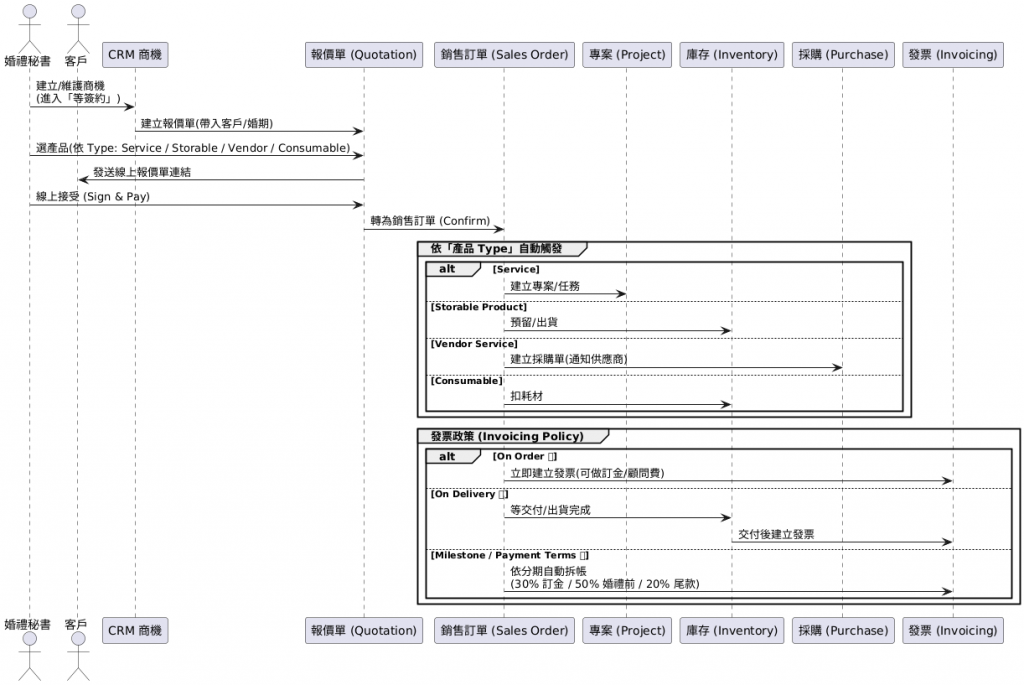
Task: Select the top 銷售訂單 (Sales Order) participant box
Action: coord(504,55)
